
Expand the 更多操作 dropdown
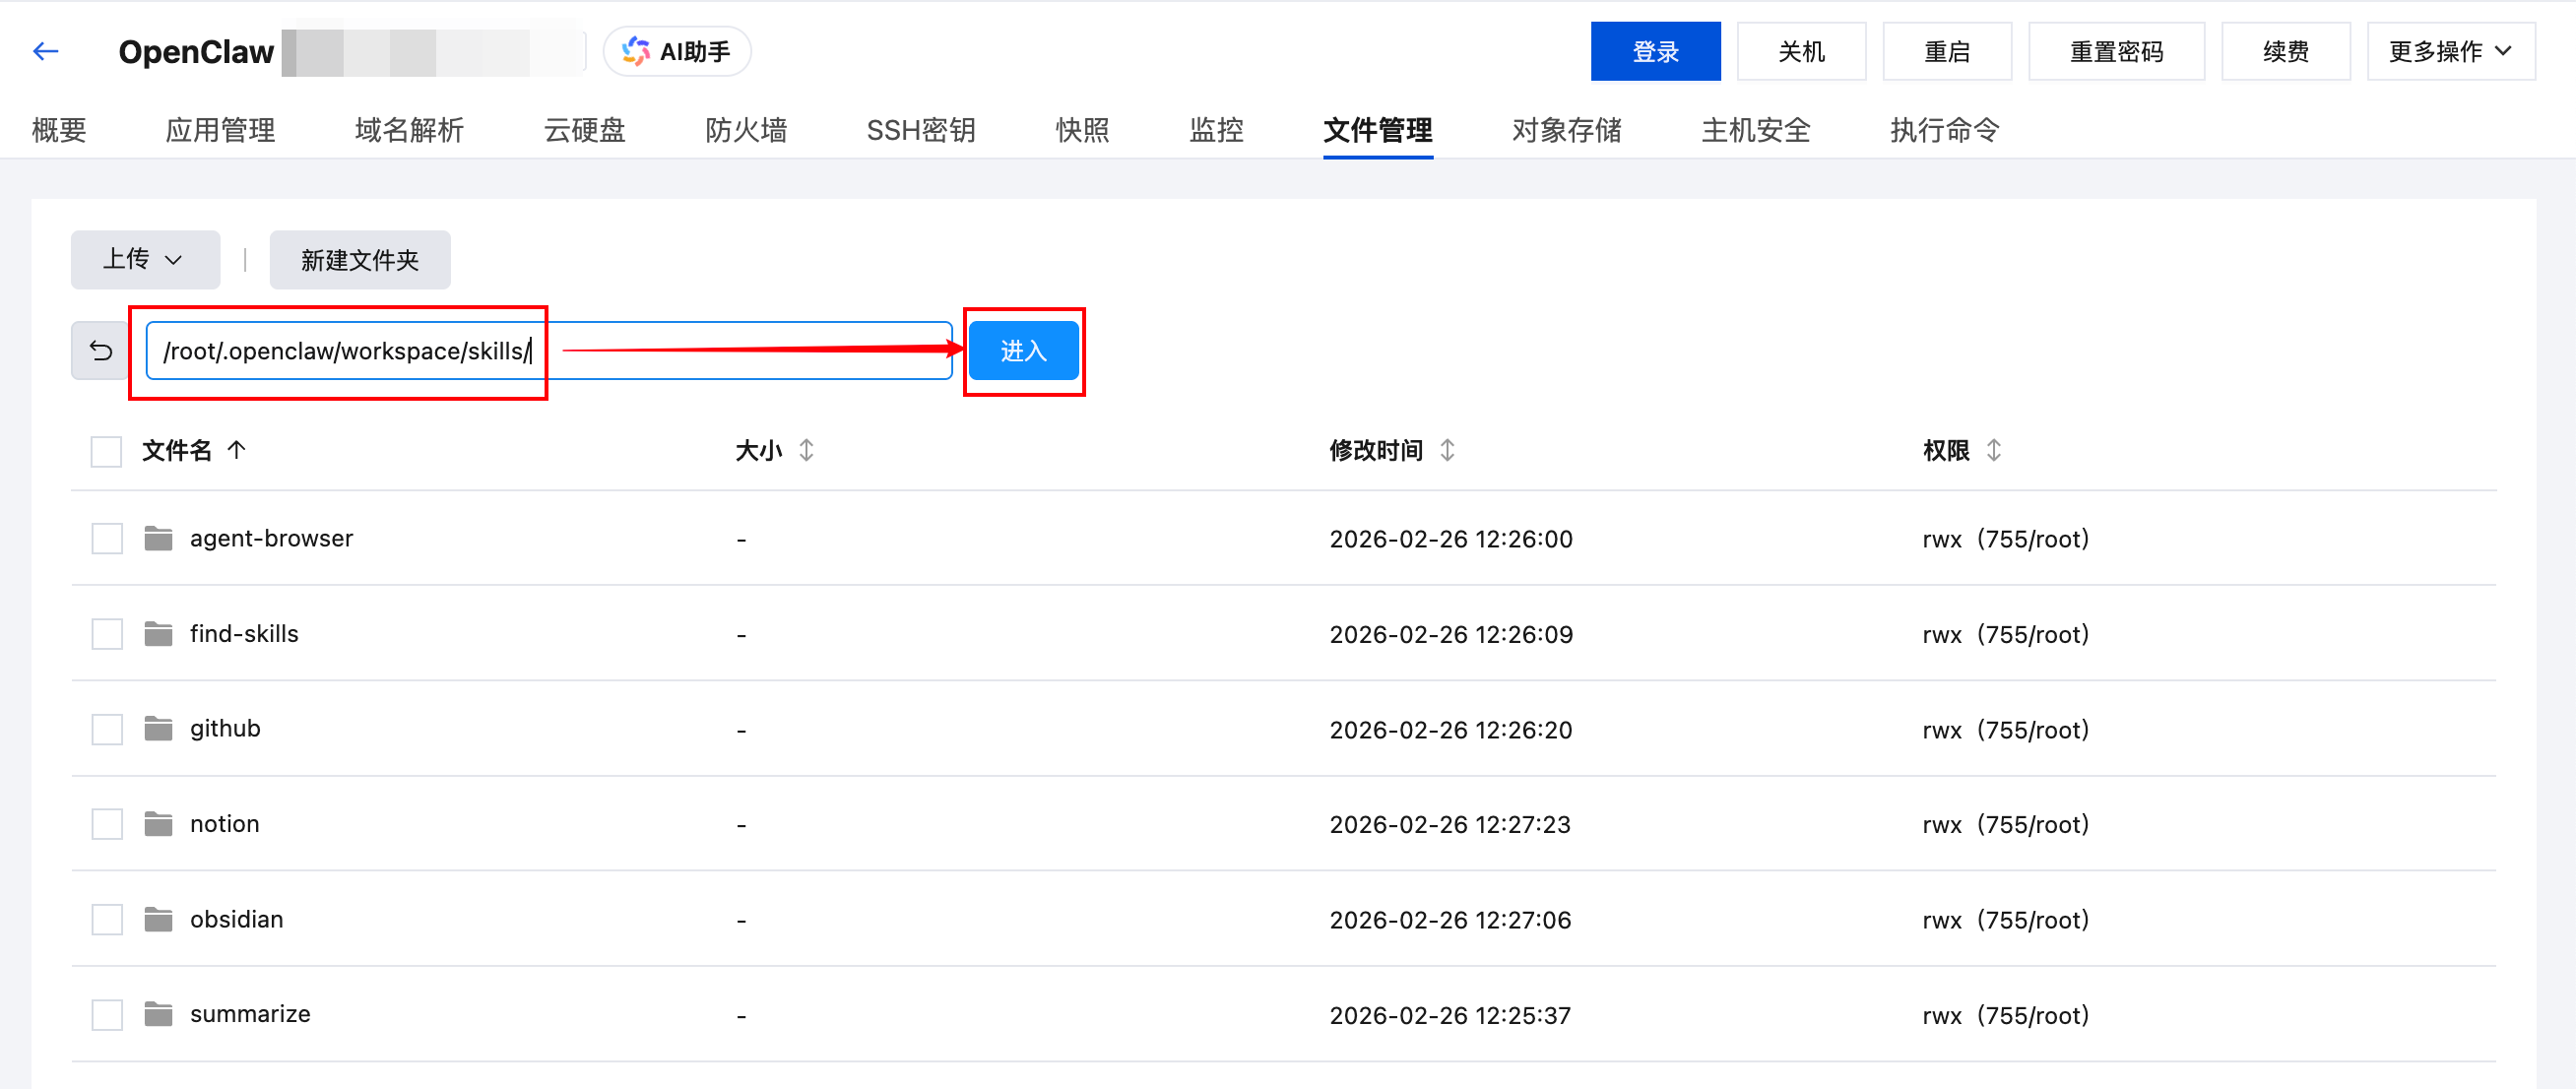click(2451, 51)
